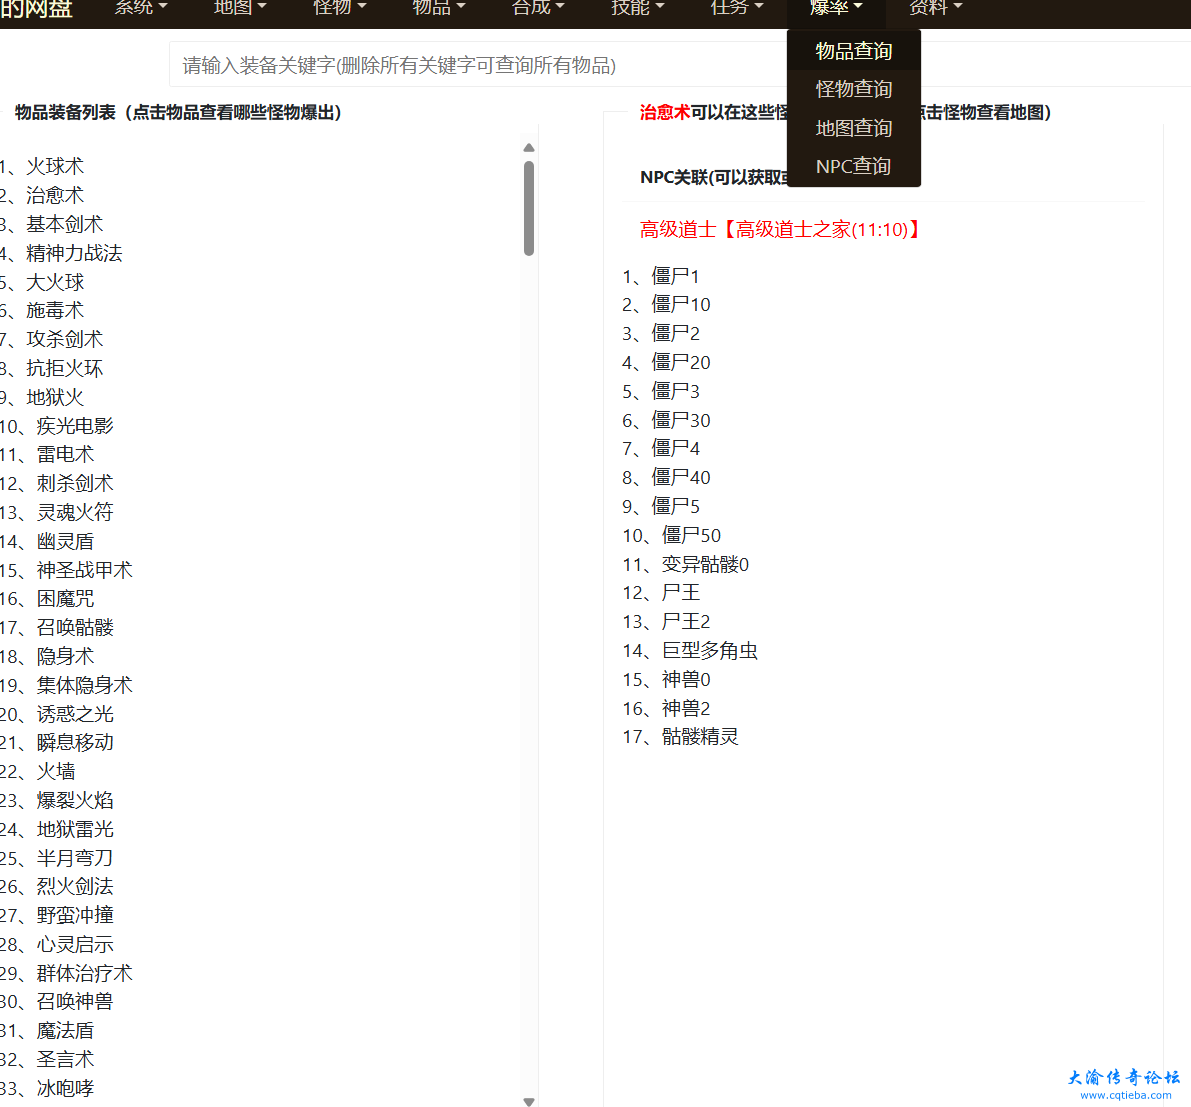Select the 尸王 monster
The width and height of the screenshot is (1191, 1107).
click(681, 593)
